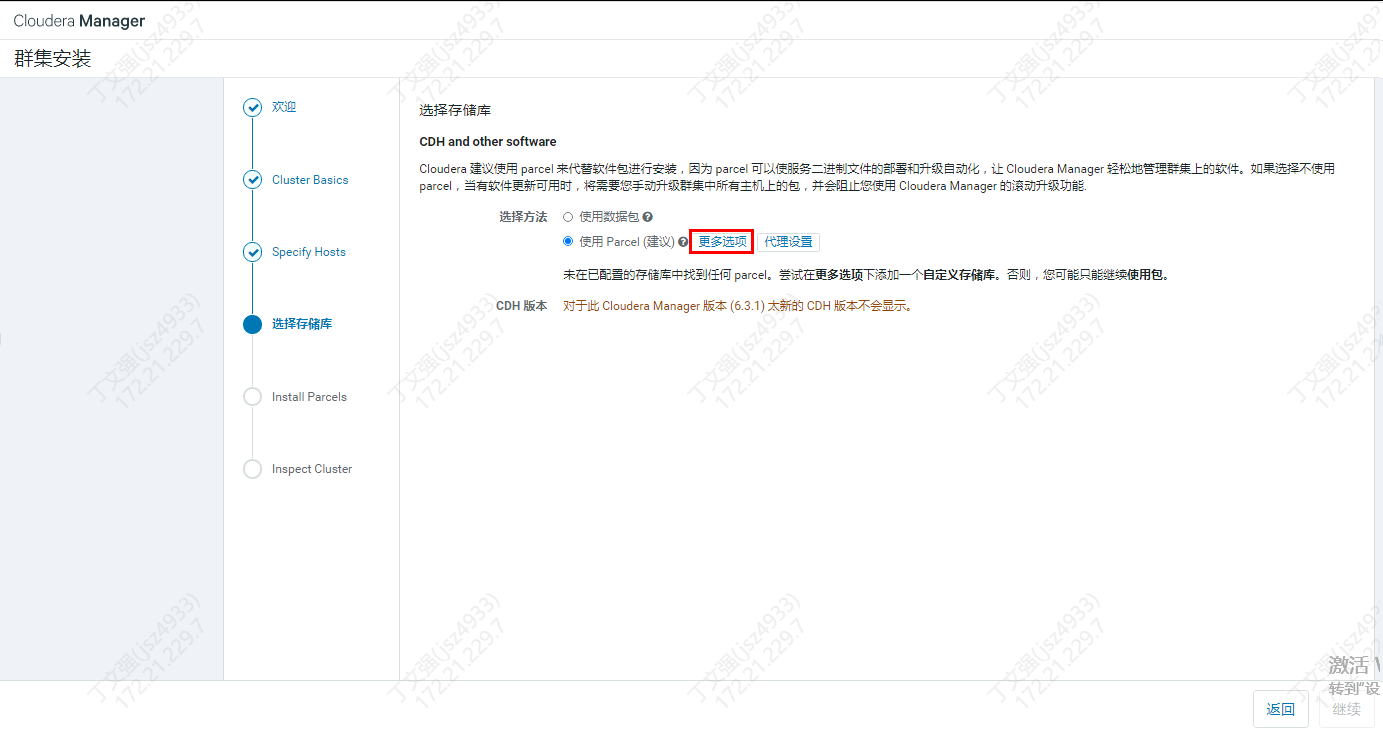
Task: Click the CDH 版本 field label
Action: 522,306
